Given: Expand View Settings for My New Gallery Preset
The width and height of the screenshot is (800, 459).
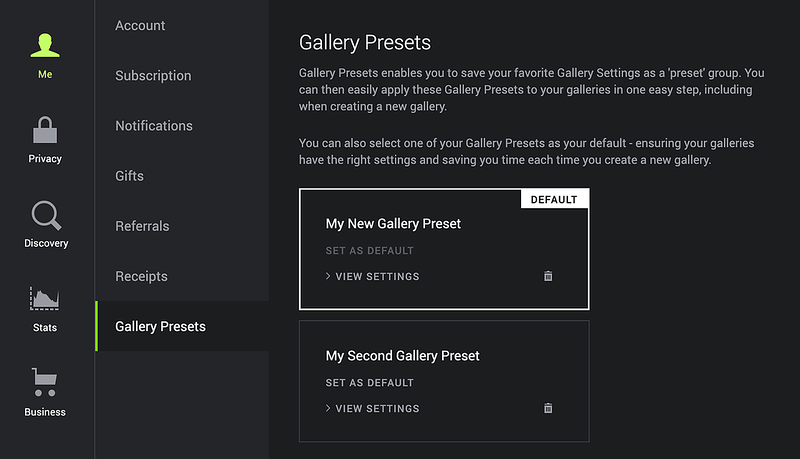Looking at the screenshot, I should click(x=372, y=276).
